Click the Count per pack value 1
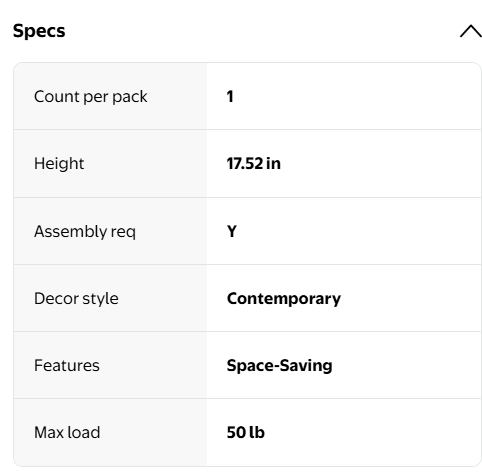This screenshot has height=475, width=482. click(x=230, y=97)
